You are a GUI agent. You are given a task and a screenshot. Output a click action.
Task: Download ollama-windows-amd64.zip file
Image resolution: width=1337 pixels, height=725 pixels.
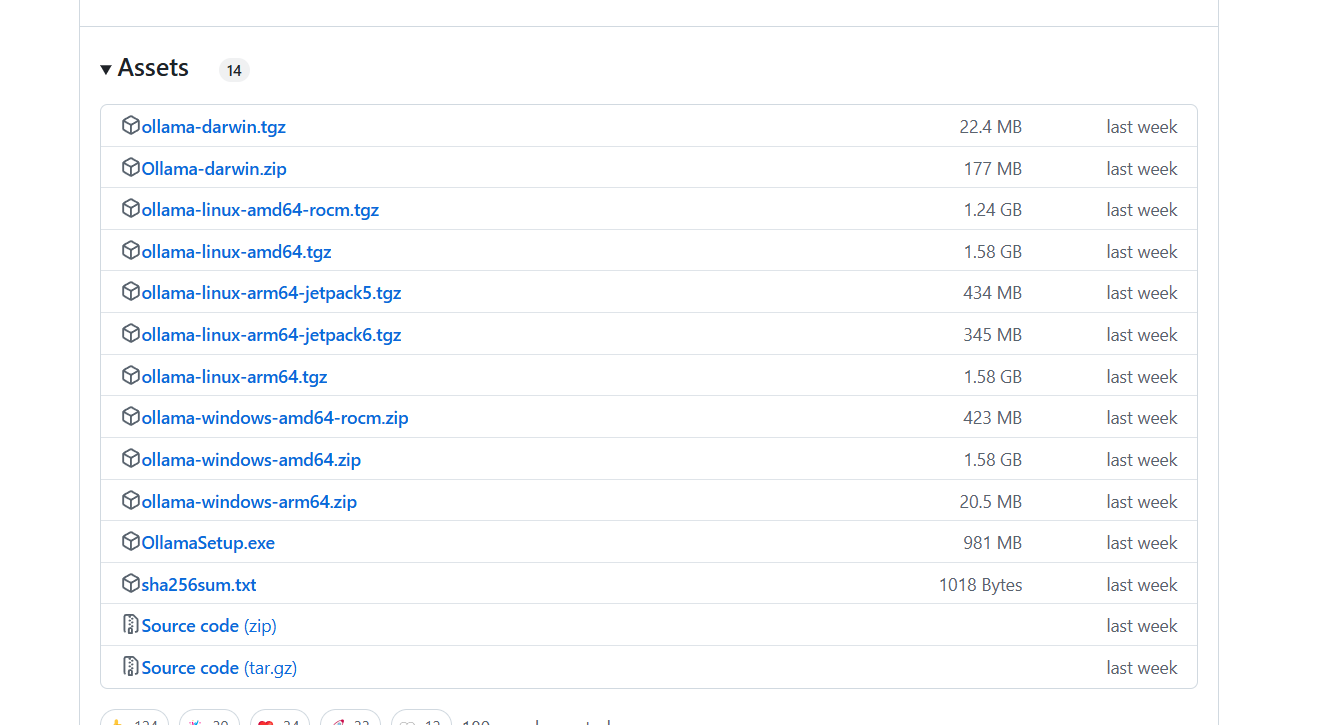(251, 460)
